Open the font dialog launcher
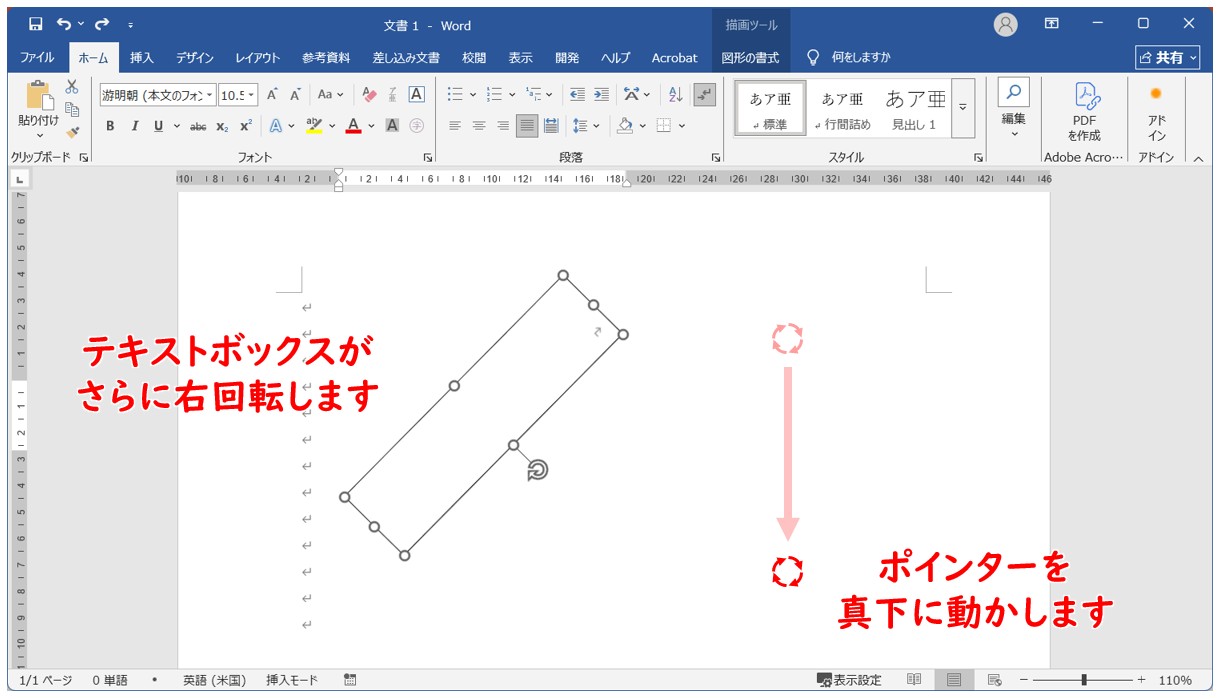The image size is (1222, 699). 428,157
